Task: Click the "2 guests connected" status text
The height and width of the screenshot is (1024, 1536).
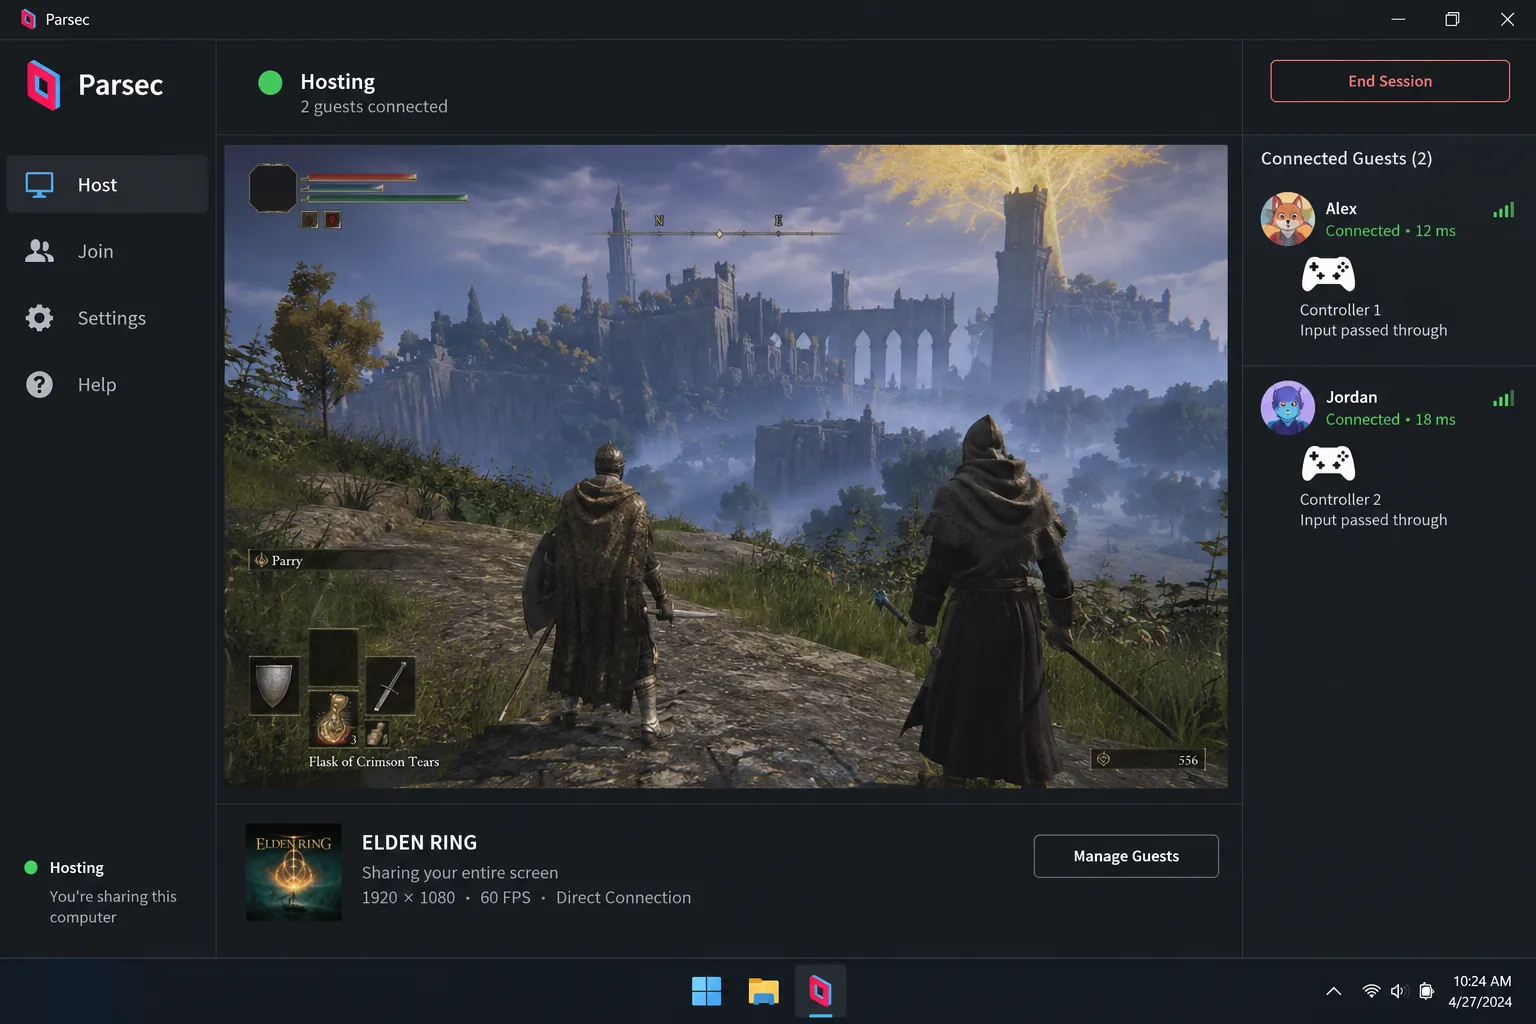Action: 374,107
